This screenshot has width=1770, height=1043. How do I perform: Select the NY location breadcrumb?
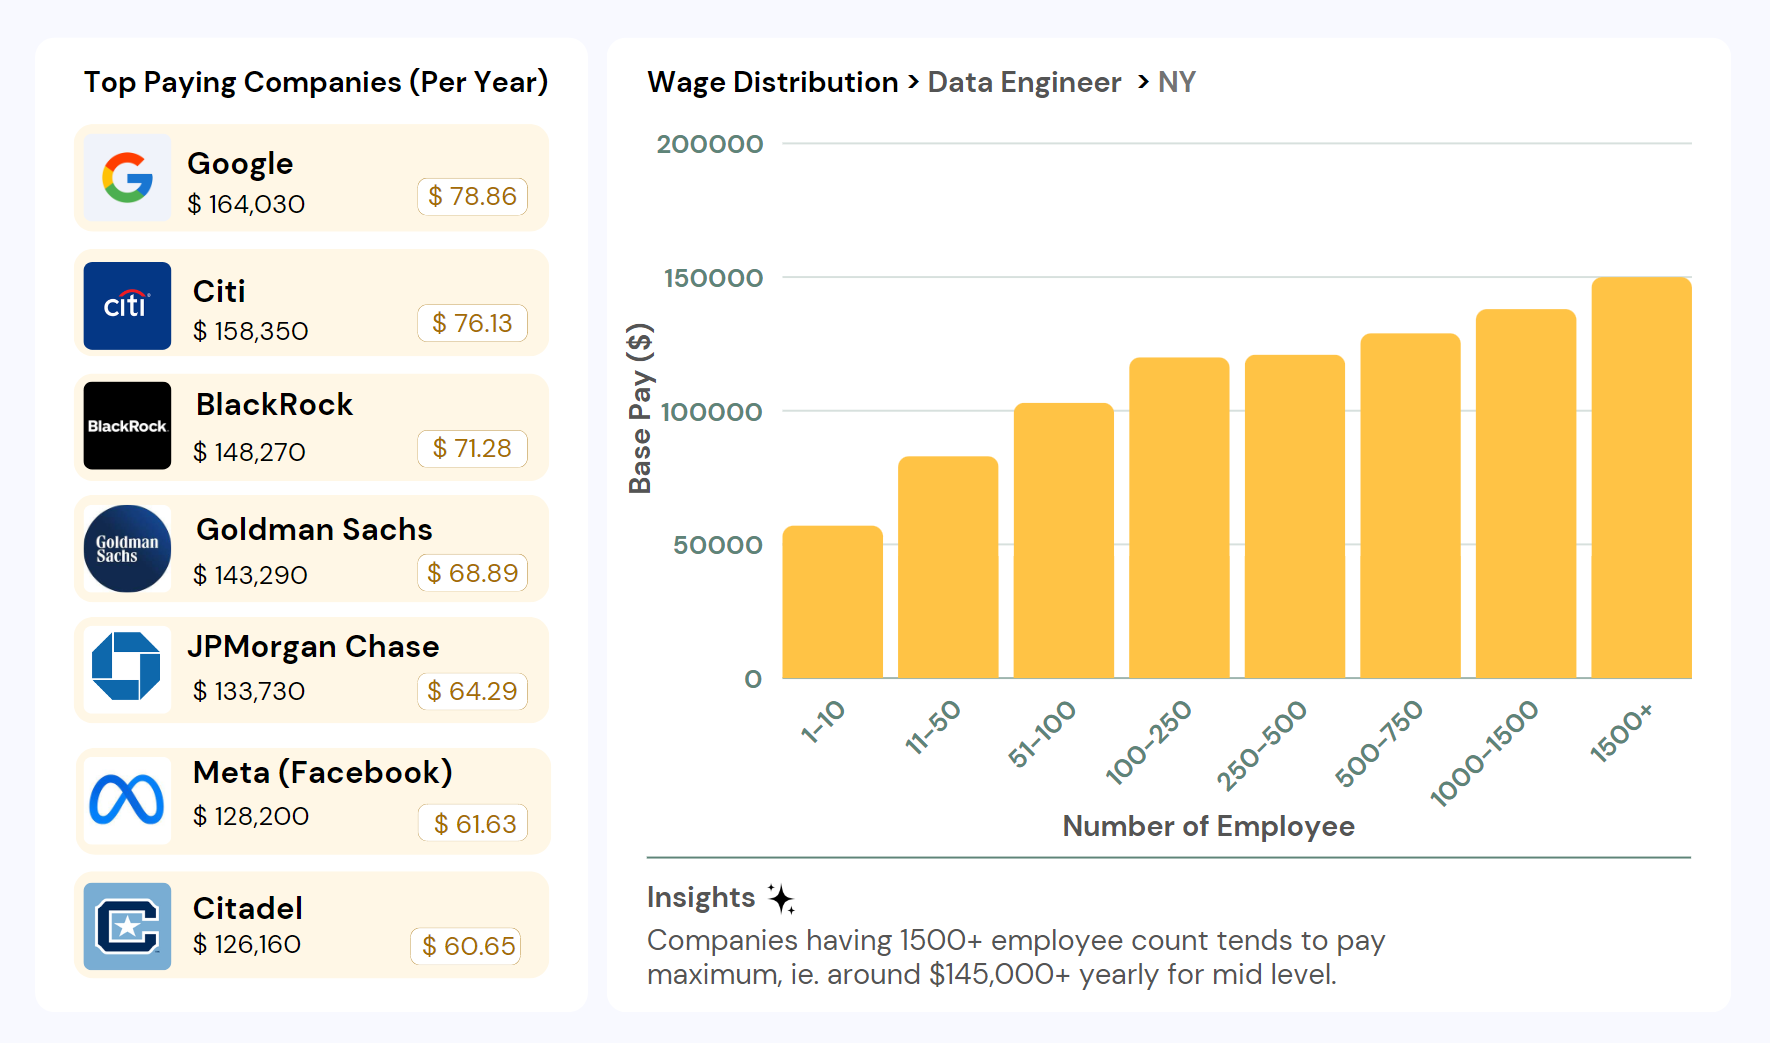[x=1177, y=82]
